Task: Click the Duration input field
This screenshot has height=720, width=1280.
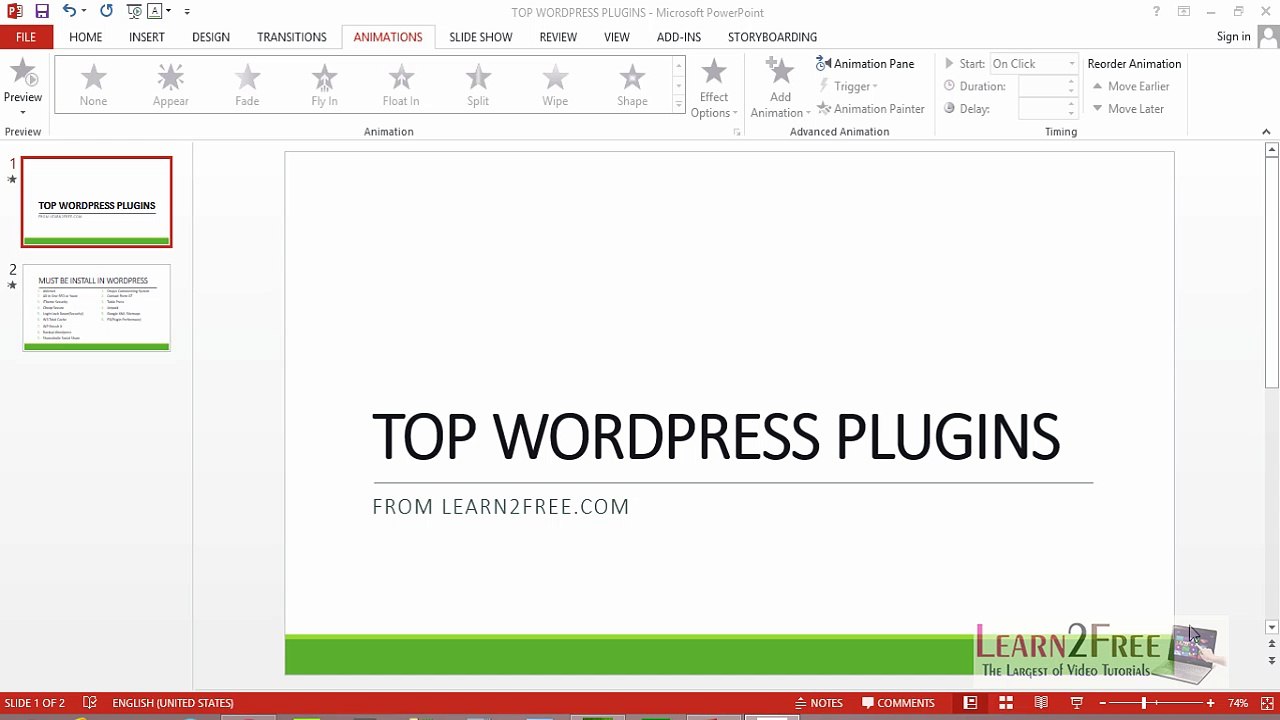Action: (1047, 86)
